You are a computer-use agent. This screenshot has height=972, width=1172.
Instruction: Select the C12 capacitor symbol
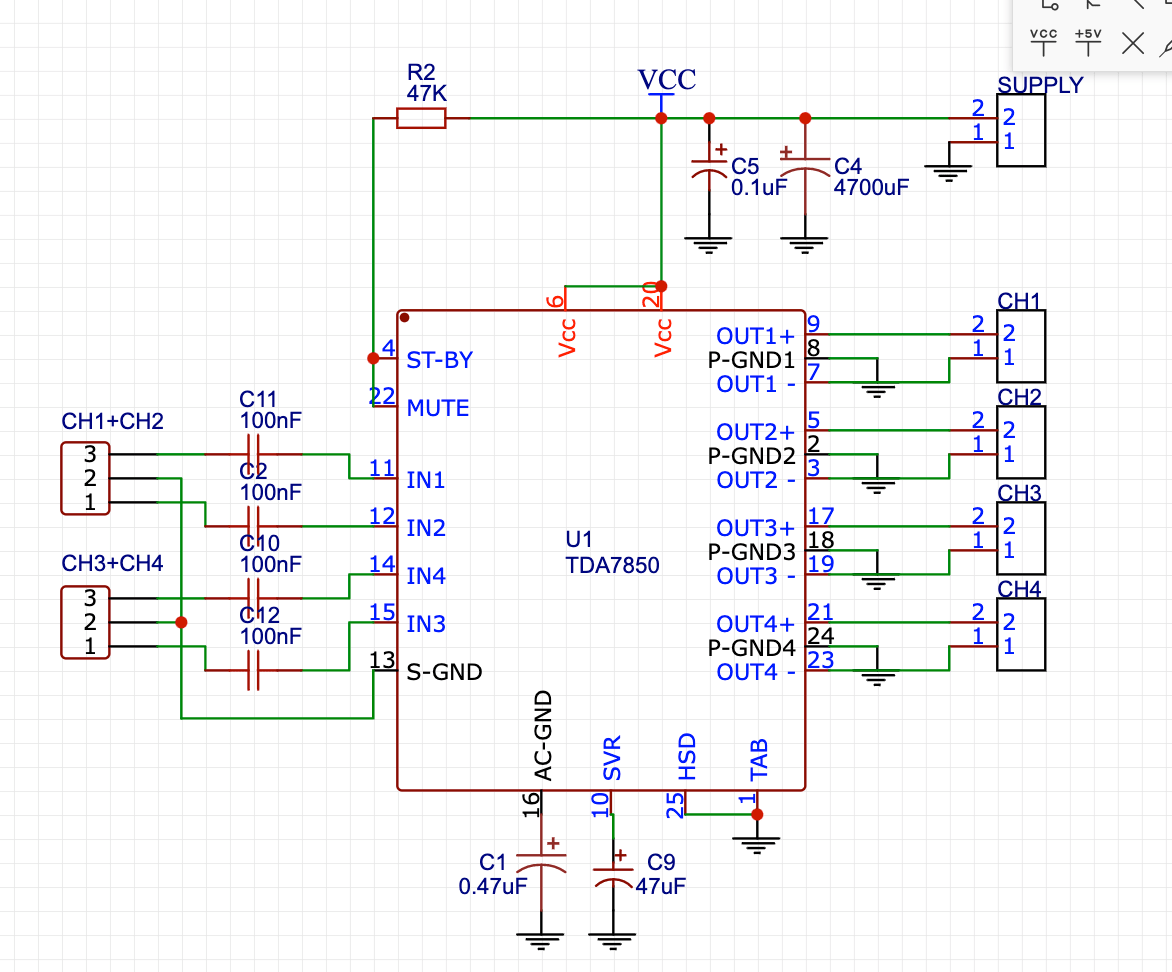point(253,670)
